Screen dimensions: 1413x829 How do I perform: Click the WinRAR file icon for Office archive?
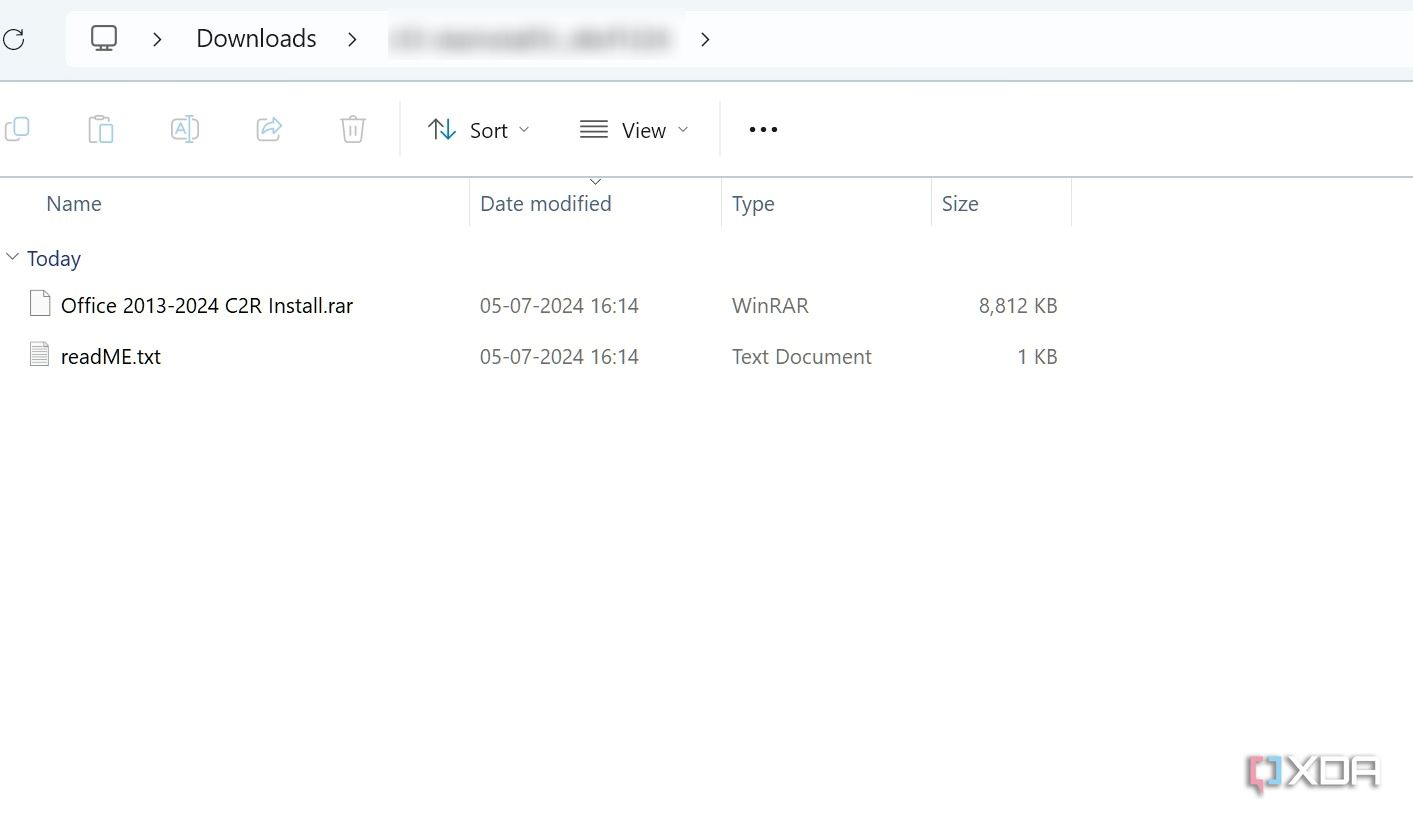(39, 303)
